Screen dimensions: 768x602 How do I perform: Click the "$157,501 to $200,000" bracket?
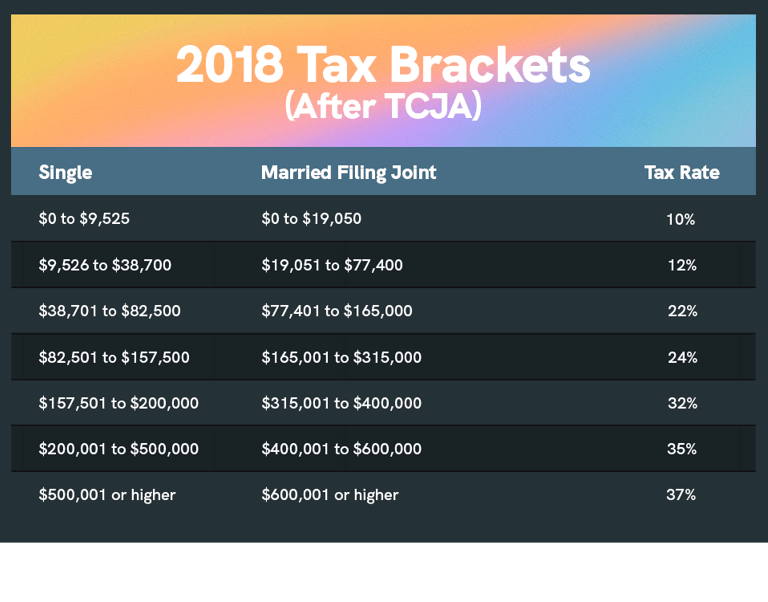(119, 403)
